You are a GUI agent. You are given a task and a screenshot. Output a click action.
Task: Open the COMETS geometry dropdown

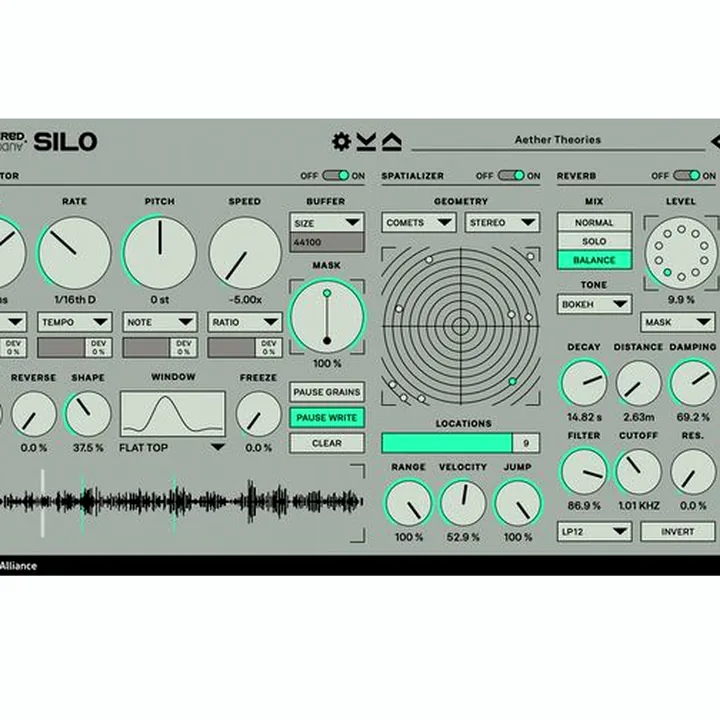(x=418, y=223)
